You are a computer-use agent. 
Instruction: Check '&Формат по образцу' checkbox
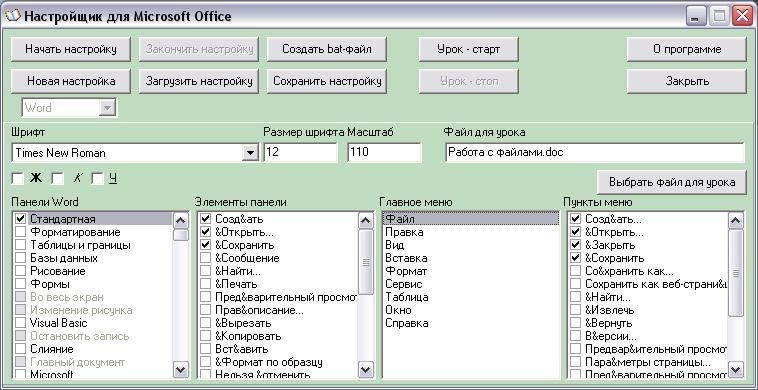pos(205,362)
